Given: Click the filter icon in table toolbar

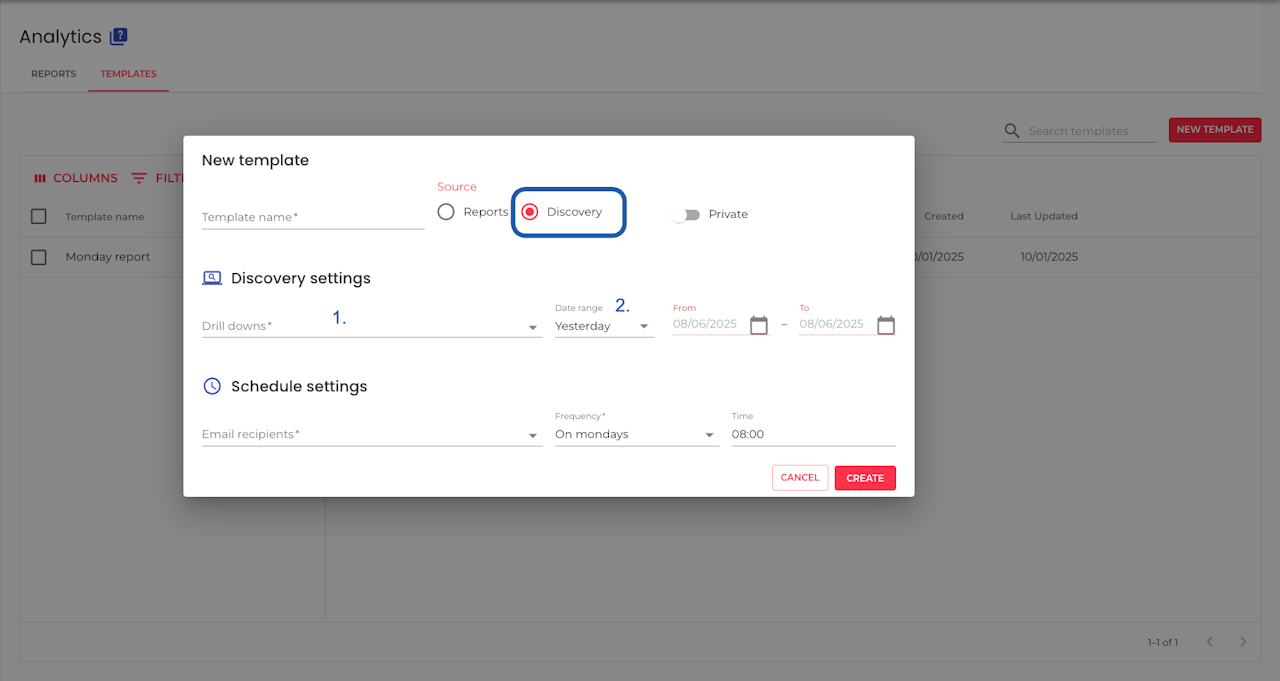Looking at the screenshot, I should coord(139,178).
